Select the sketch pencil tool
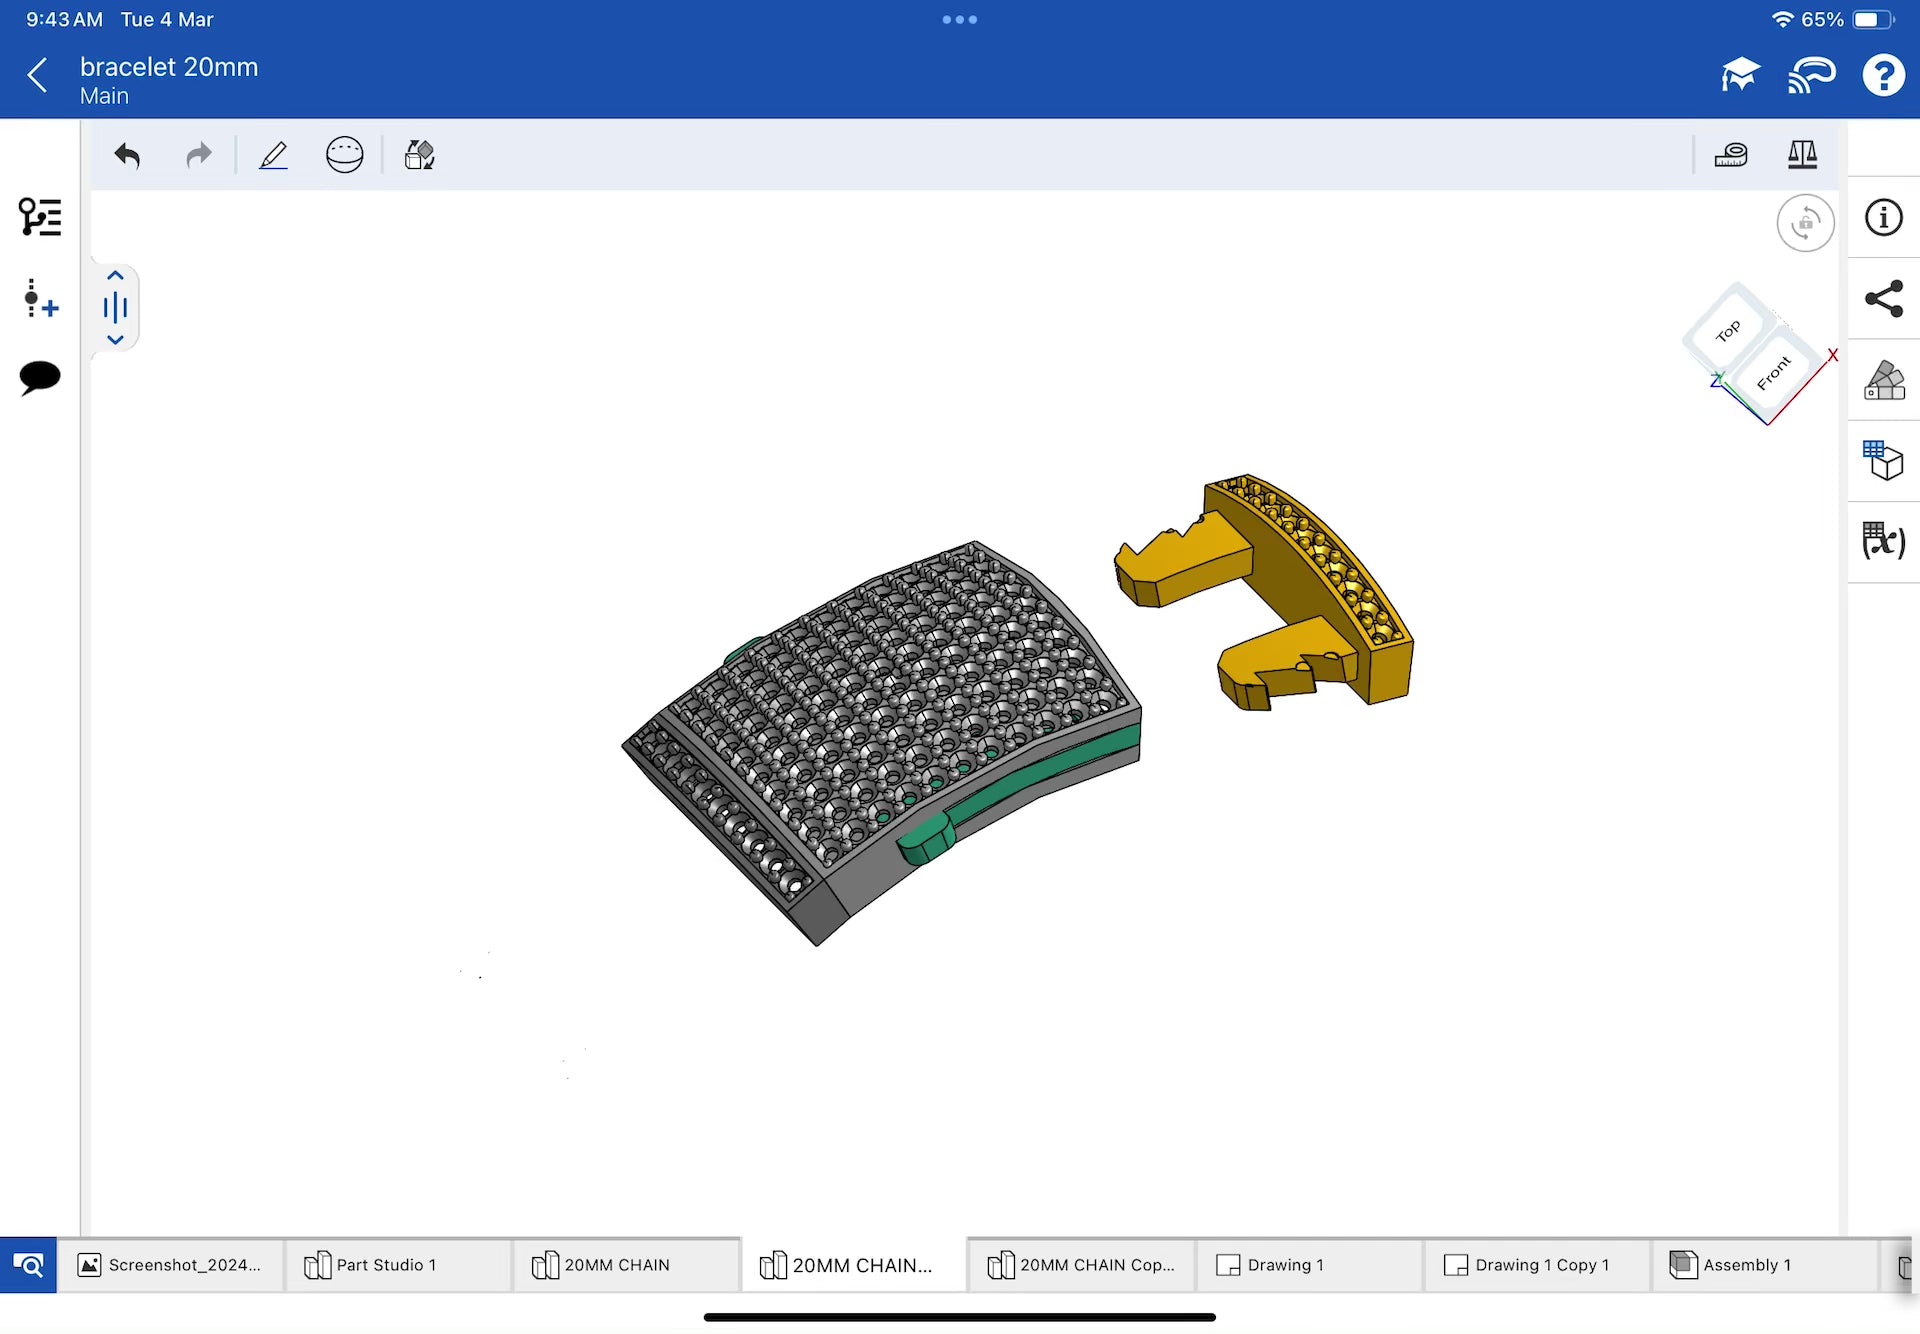 coord(273,155)
